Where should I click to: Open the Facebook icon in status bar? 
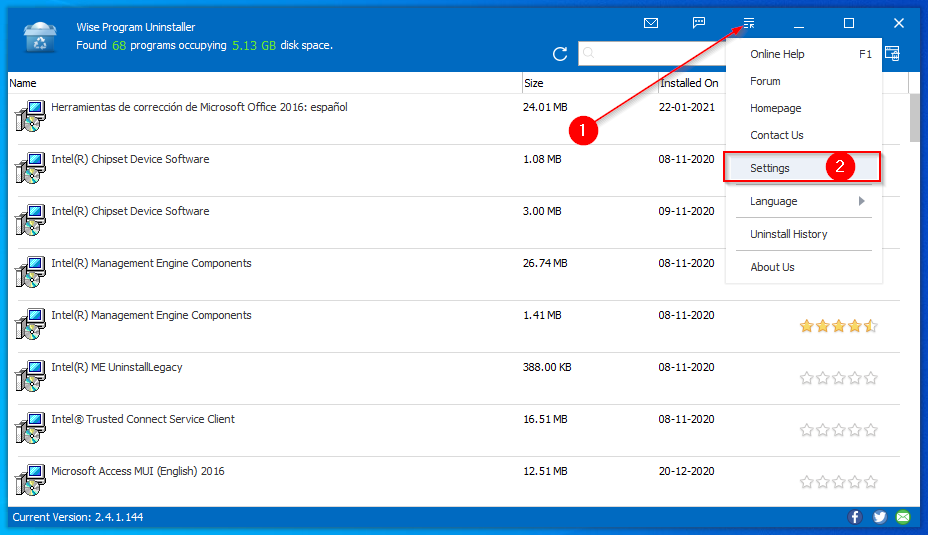point(855,517)
